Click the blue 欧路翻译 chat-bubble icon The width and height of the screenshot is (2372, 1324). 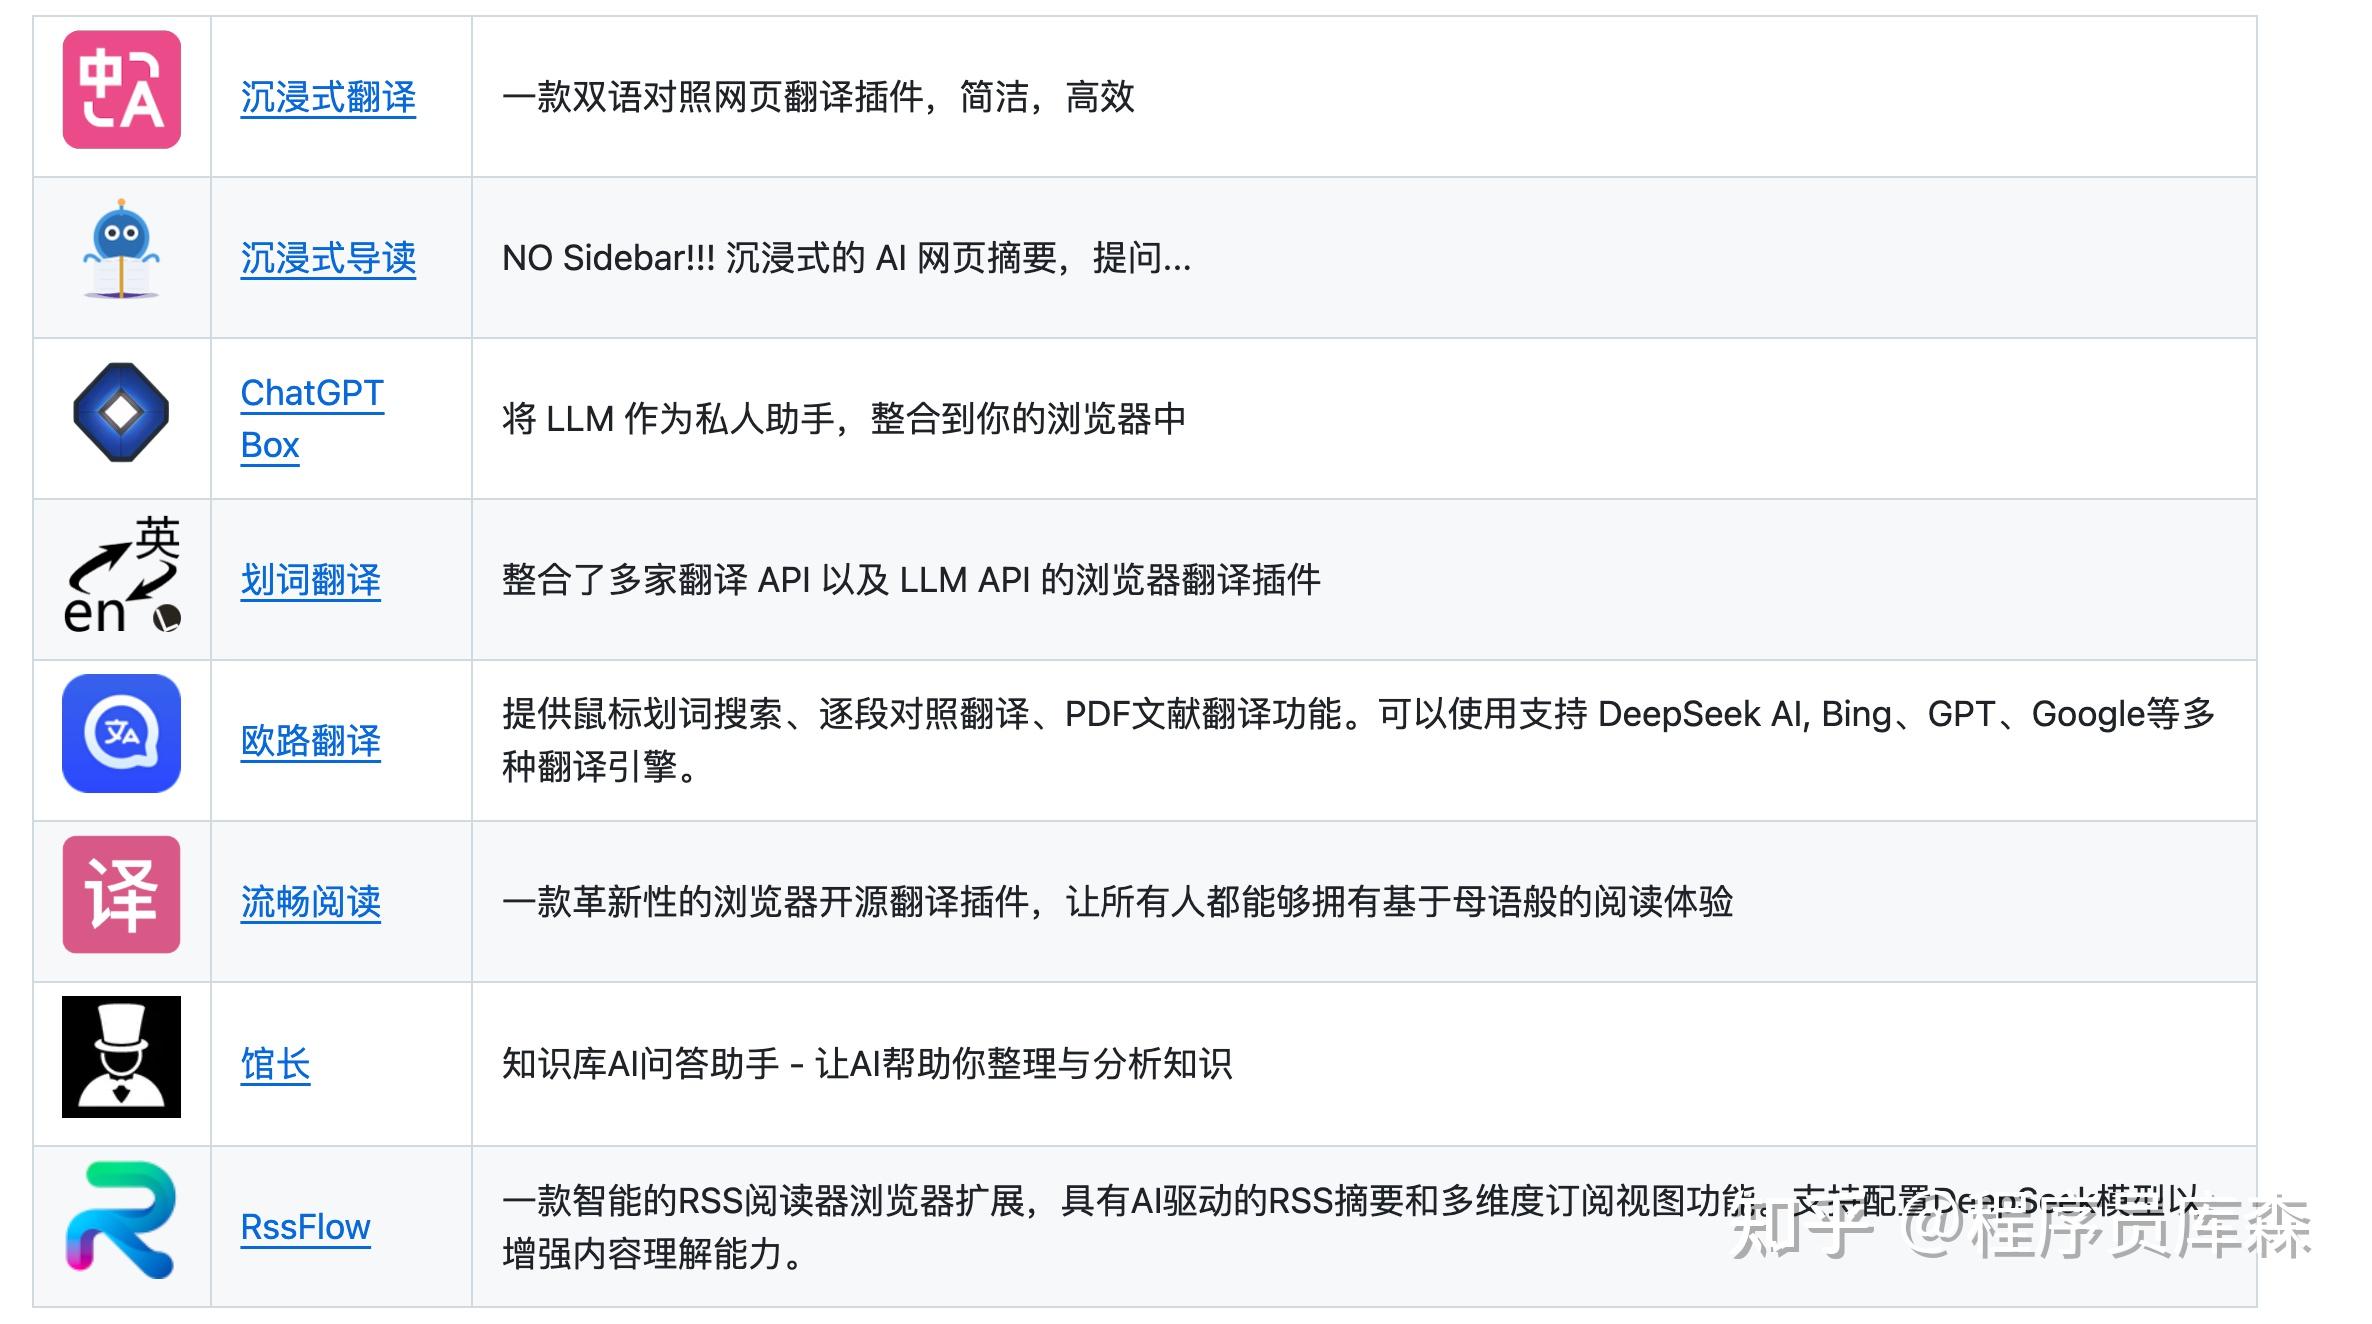(121, 734)
